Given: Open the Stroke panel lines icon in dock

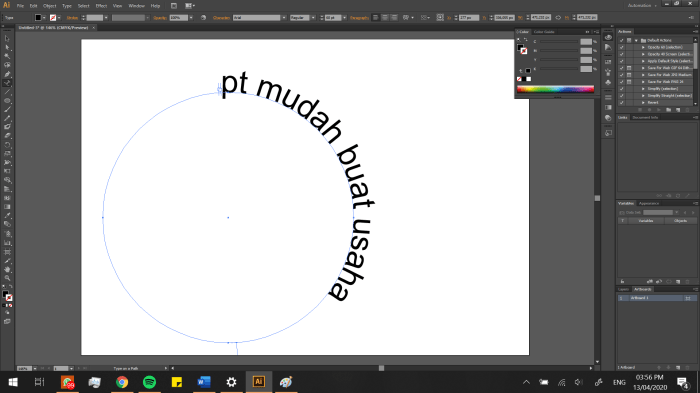Looking at the screenshot, I should point(608,97).
